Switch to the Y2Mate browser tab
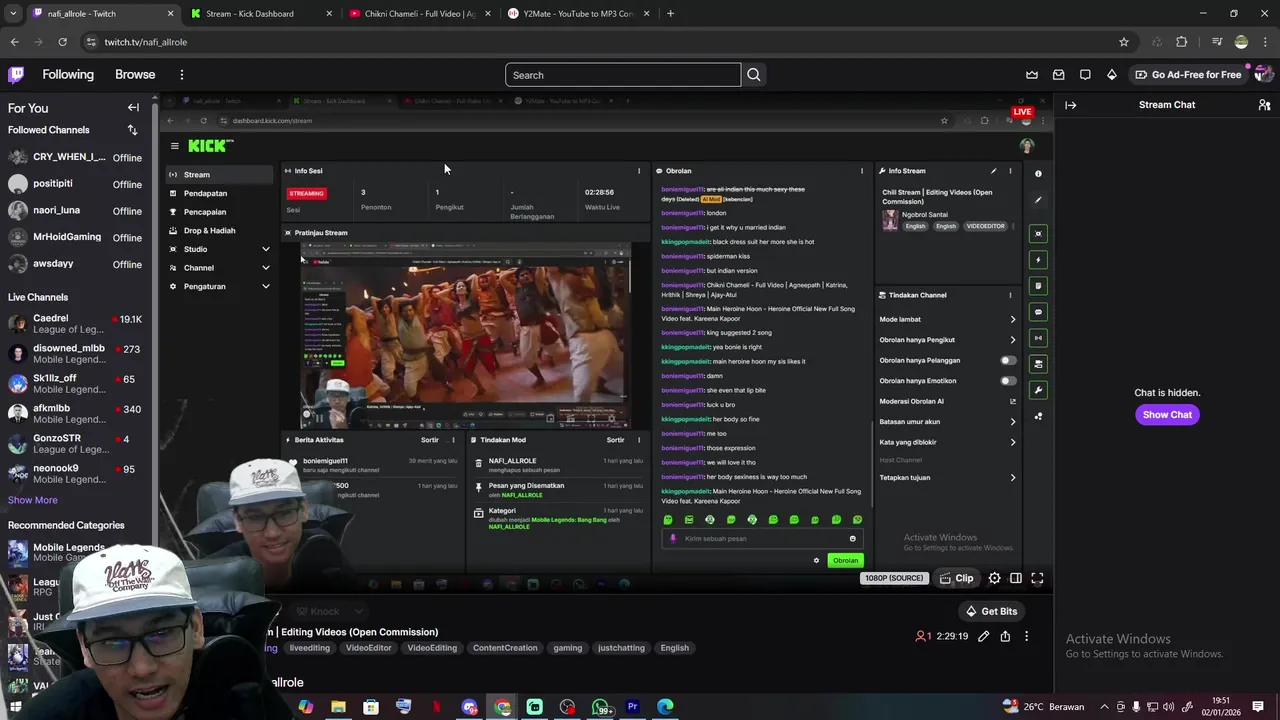 (577, 14)
